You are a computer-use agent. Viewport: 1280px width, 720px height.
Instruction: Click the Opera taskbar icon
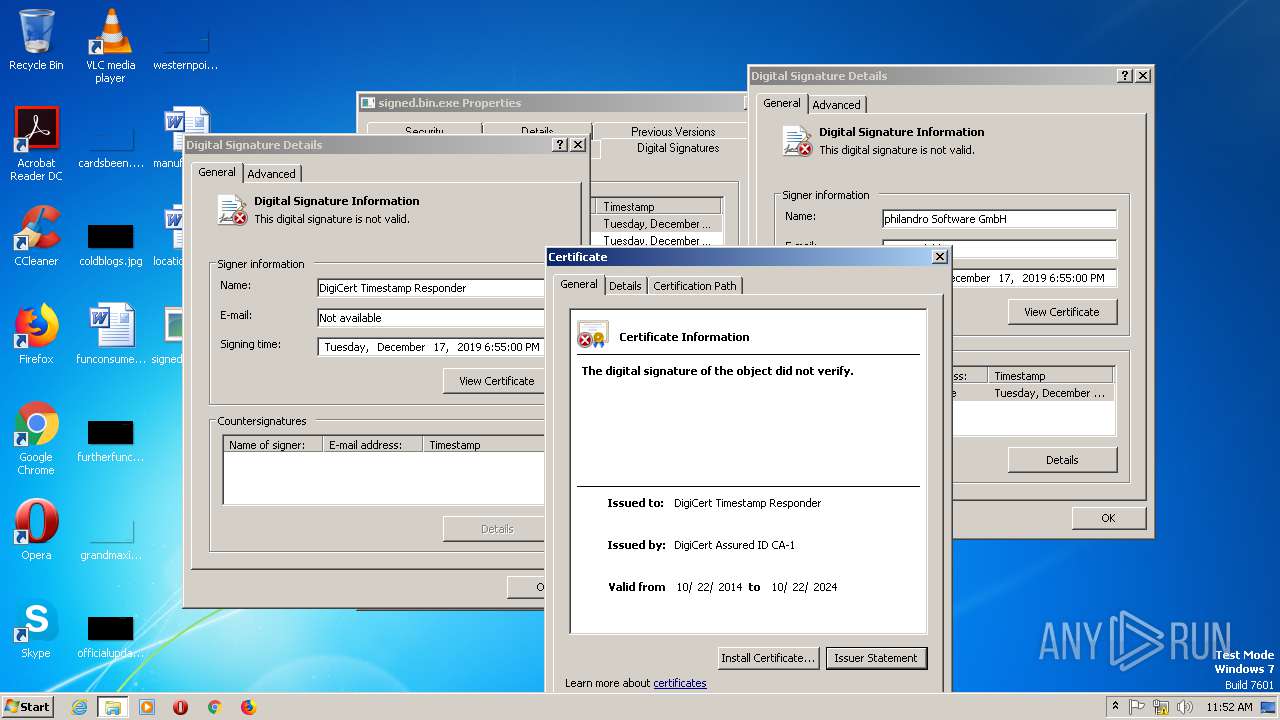(x=181, y=707)
